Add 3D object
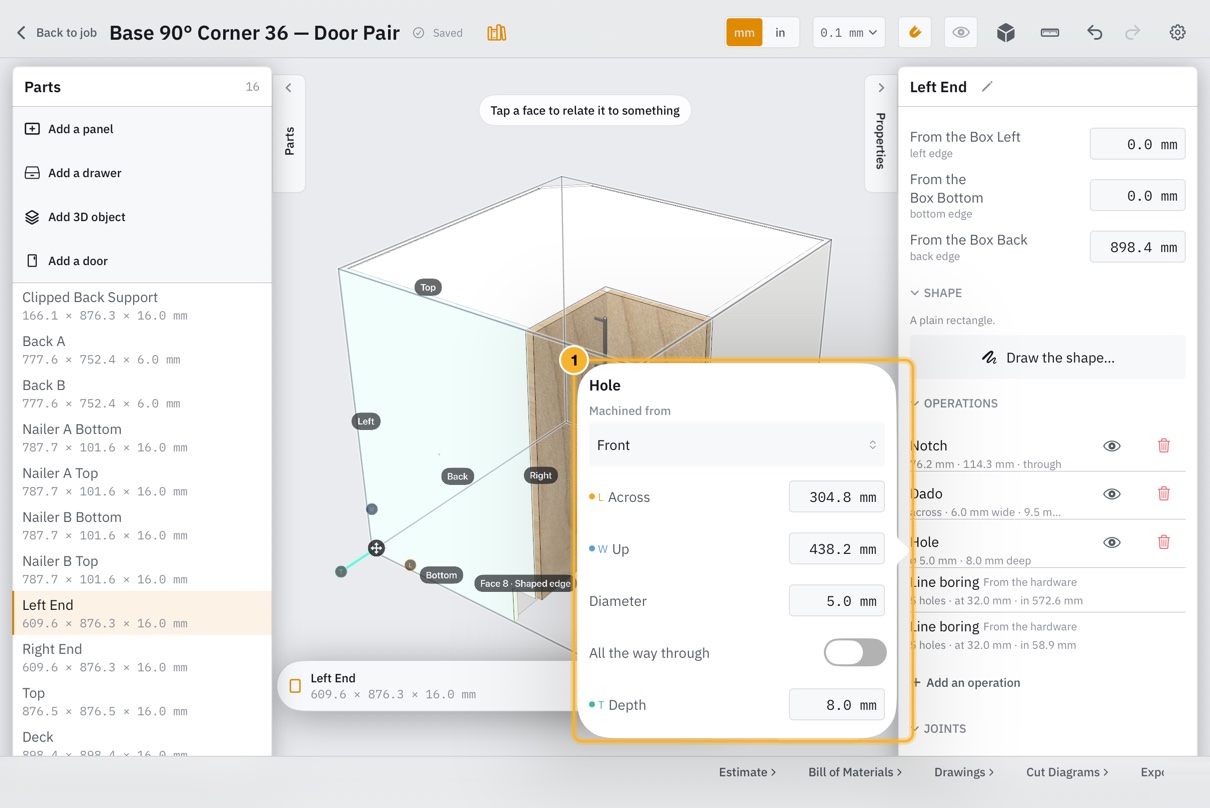The height and width of the screenshot is (808, 1210). point(142,217)
